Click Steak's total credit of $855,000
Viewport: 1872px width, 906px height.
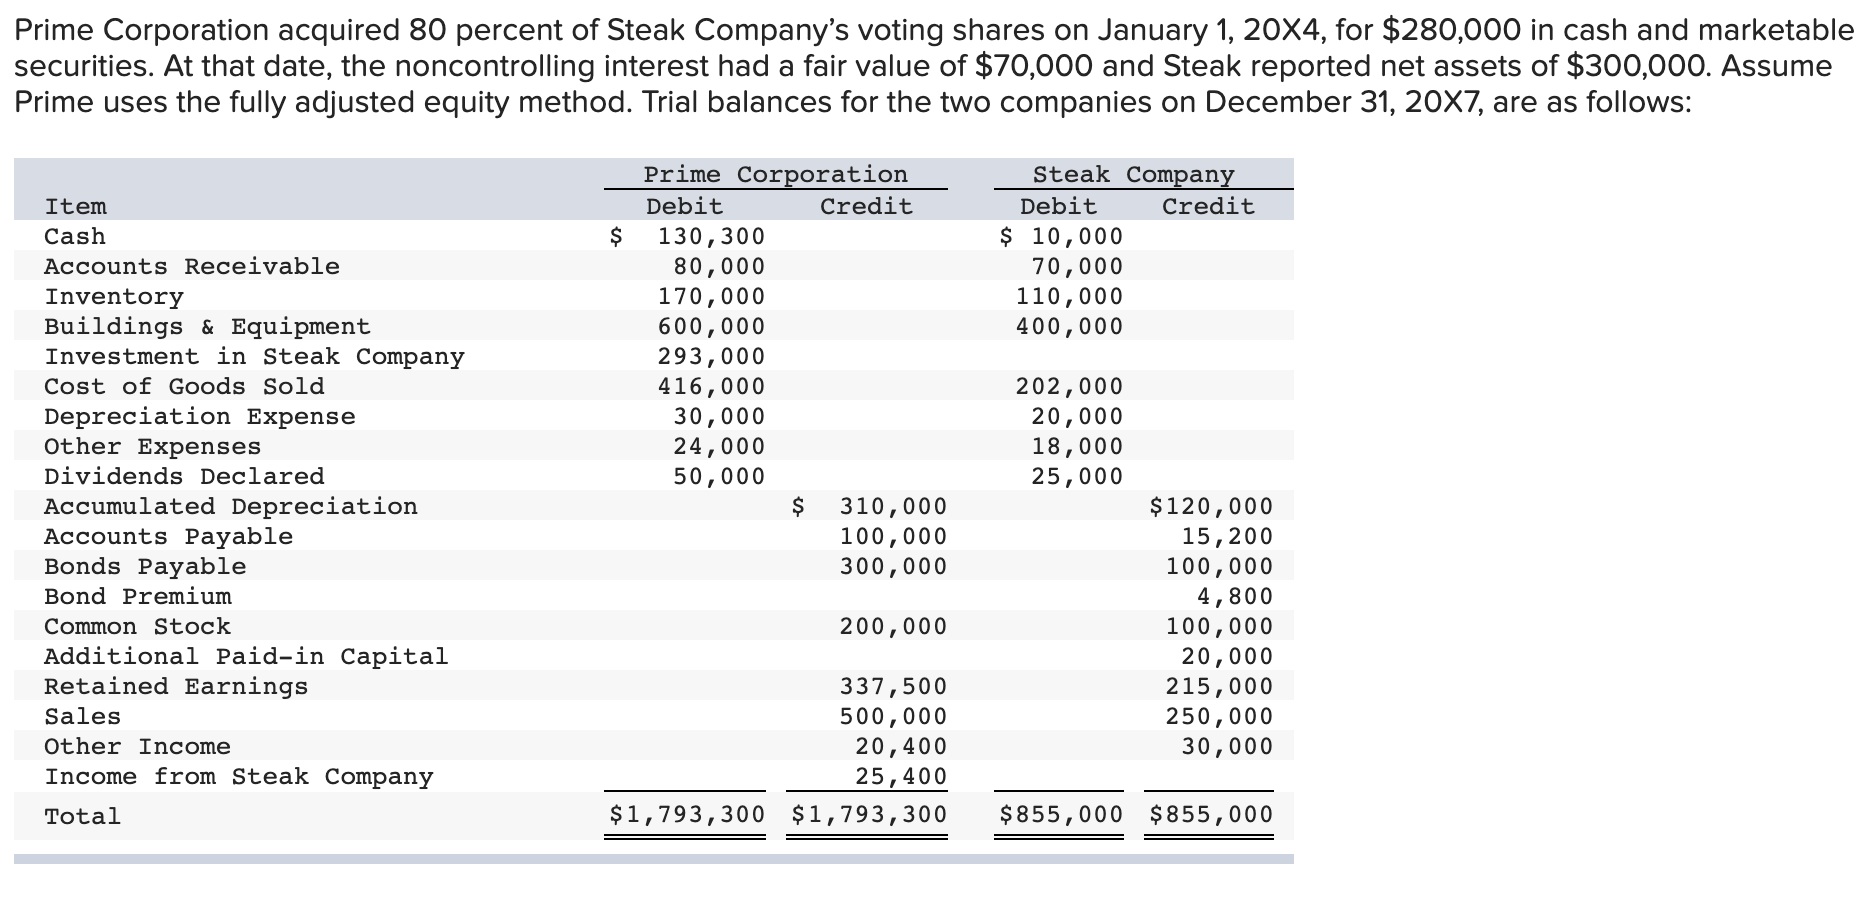1211,815
